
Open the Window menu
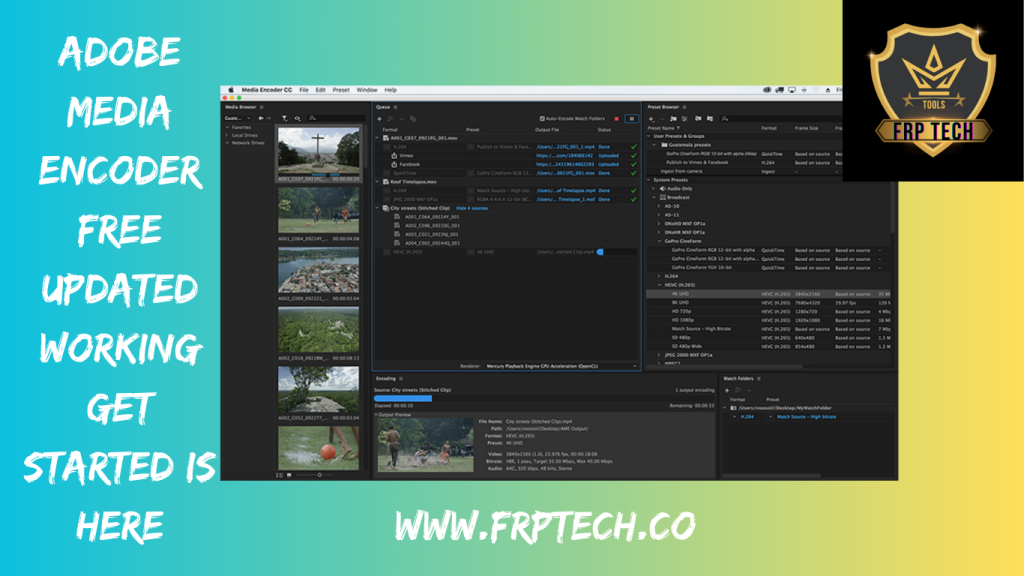(366, 90)
